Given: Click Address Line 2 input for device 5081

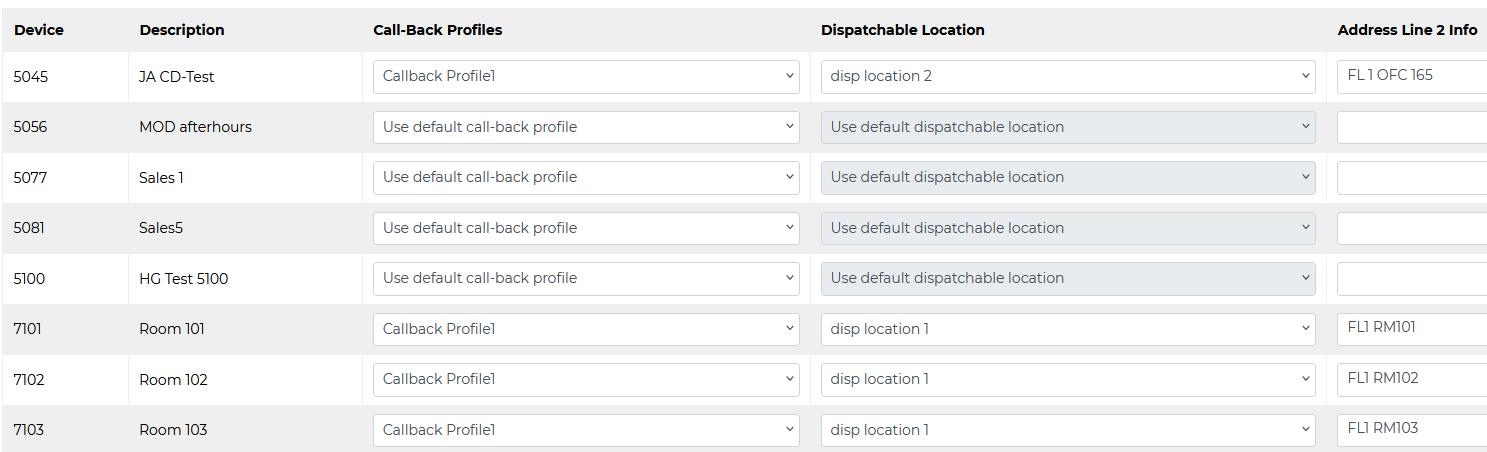Looking at the screenshot, I should click(x=1411, y=228).
